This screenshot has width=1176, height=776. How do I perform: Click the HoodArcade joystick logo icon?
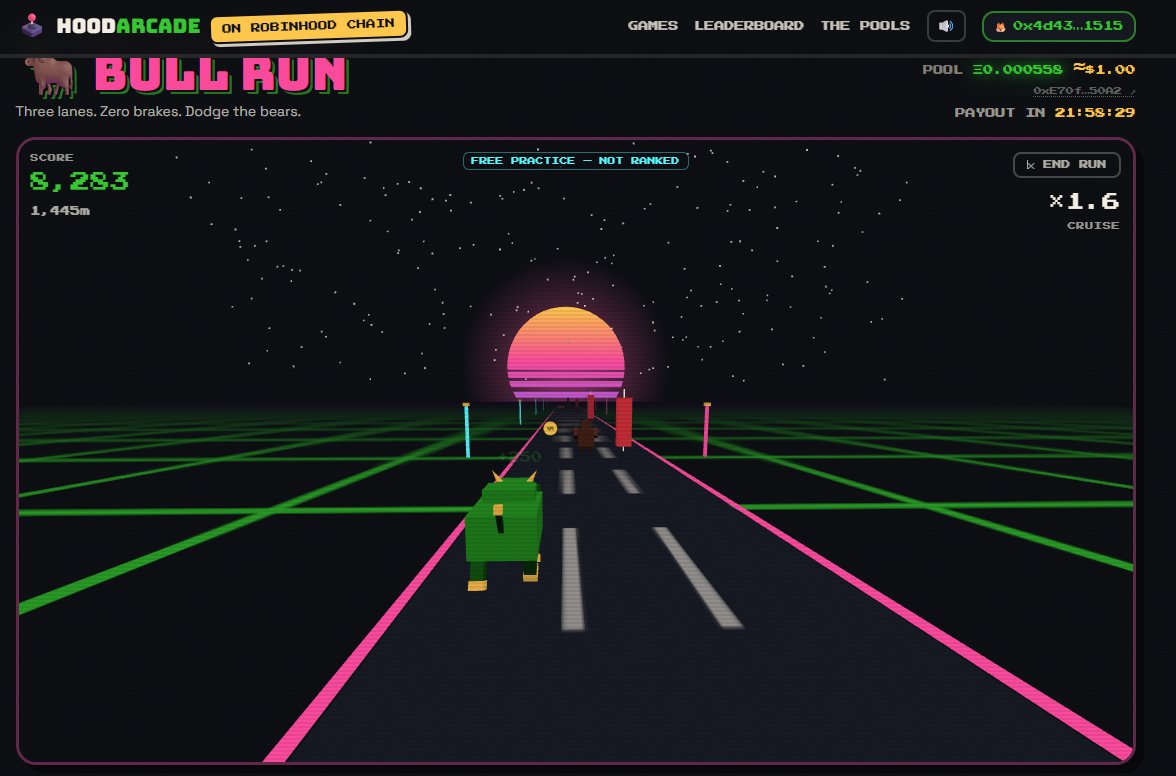click(32, 25)
